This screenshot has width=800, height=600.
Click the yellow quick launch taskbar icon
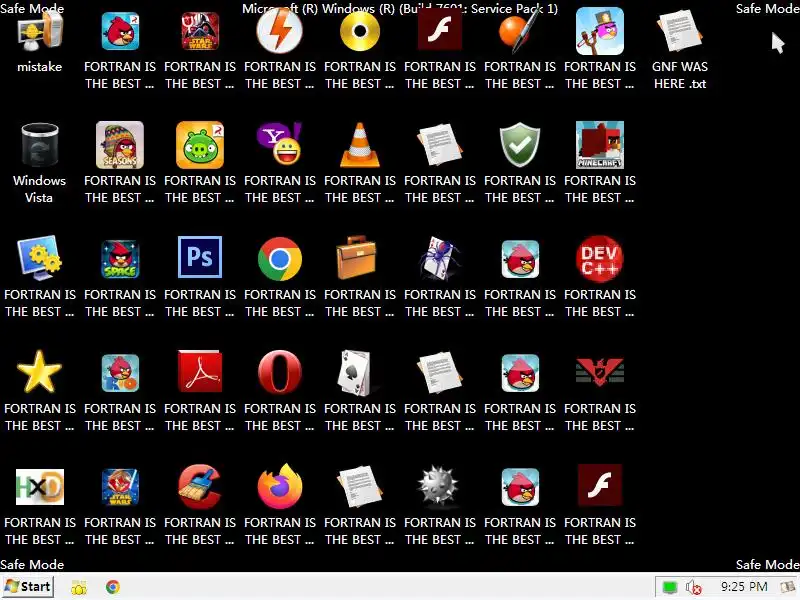click(x=79, y=588)
